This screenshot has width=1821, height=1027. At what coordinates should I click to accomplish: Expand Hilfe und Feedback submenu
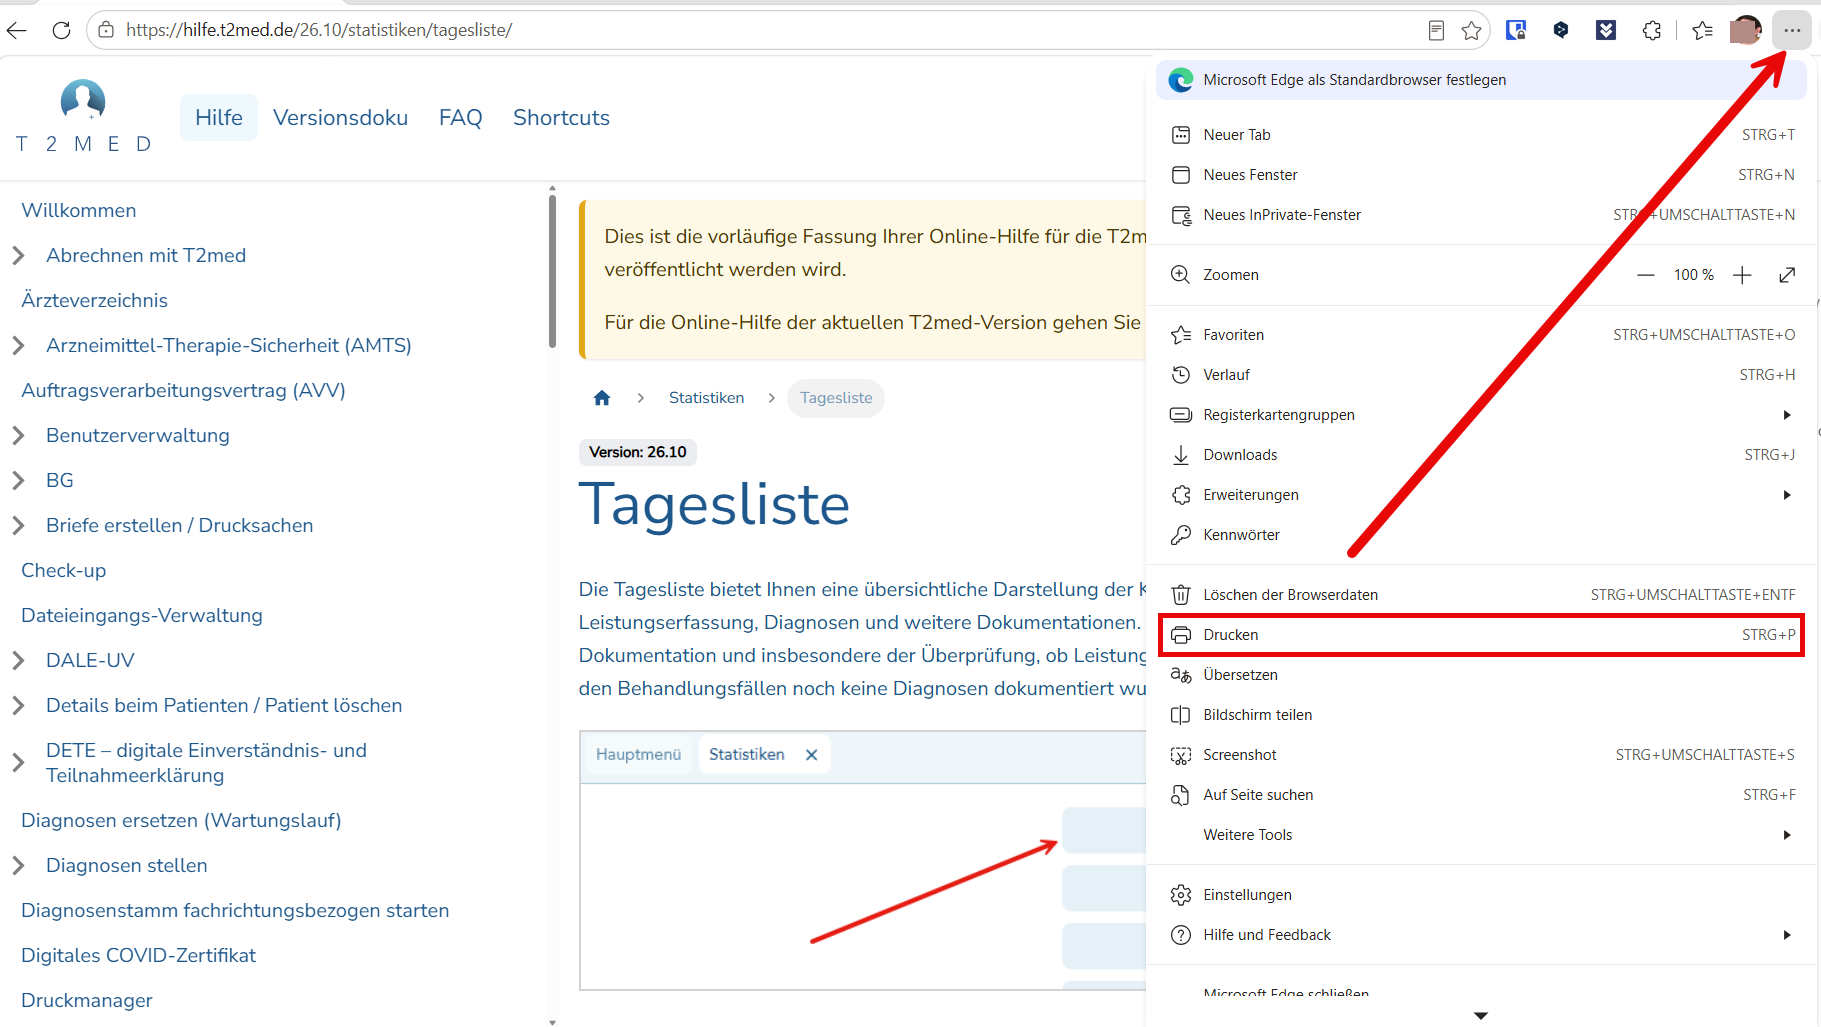[1481, 935]
